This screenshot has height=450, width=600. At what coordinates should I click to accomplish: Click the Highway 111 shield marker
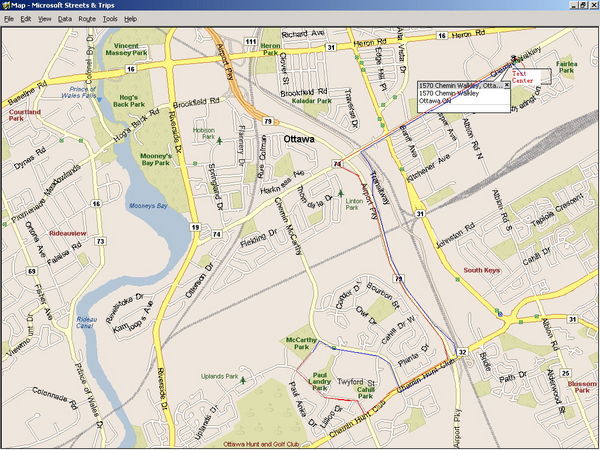tap(249, 40)
